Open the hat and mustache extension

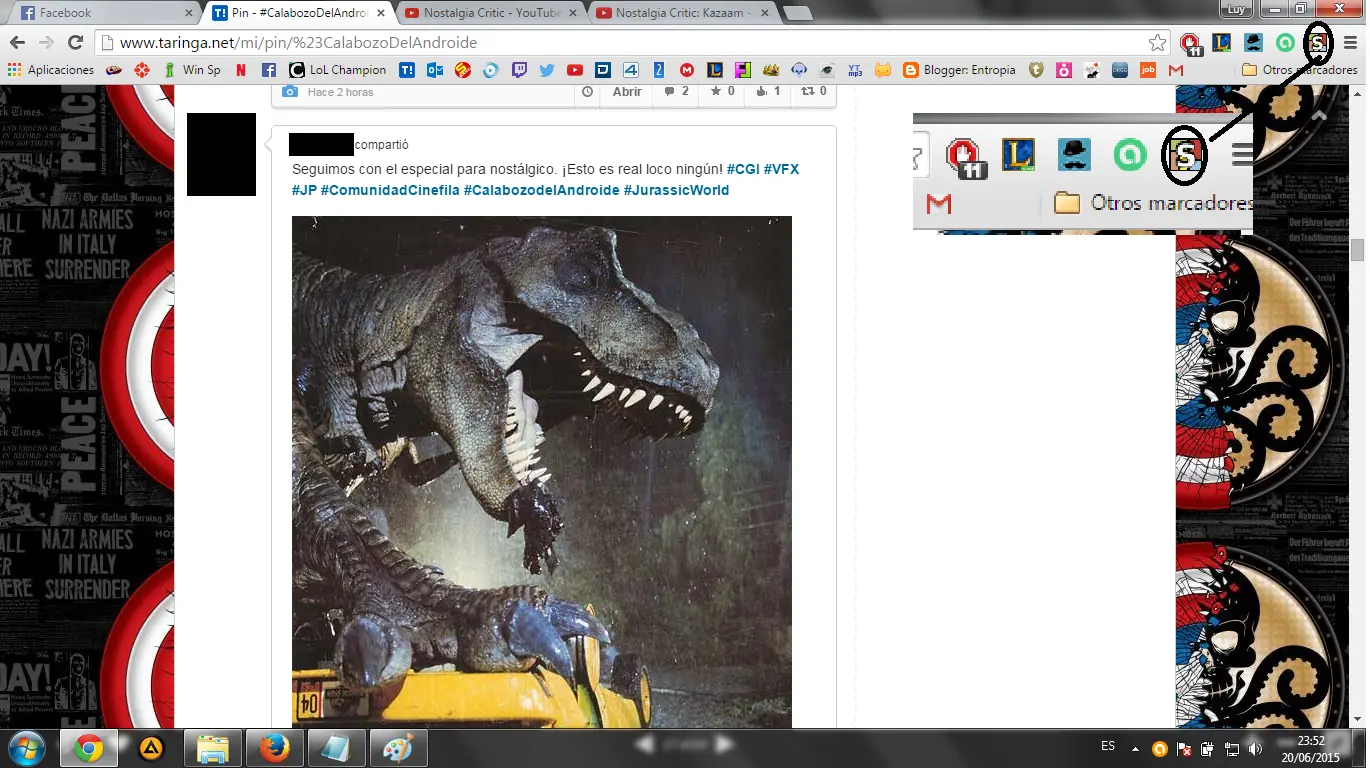point(1253,42)
